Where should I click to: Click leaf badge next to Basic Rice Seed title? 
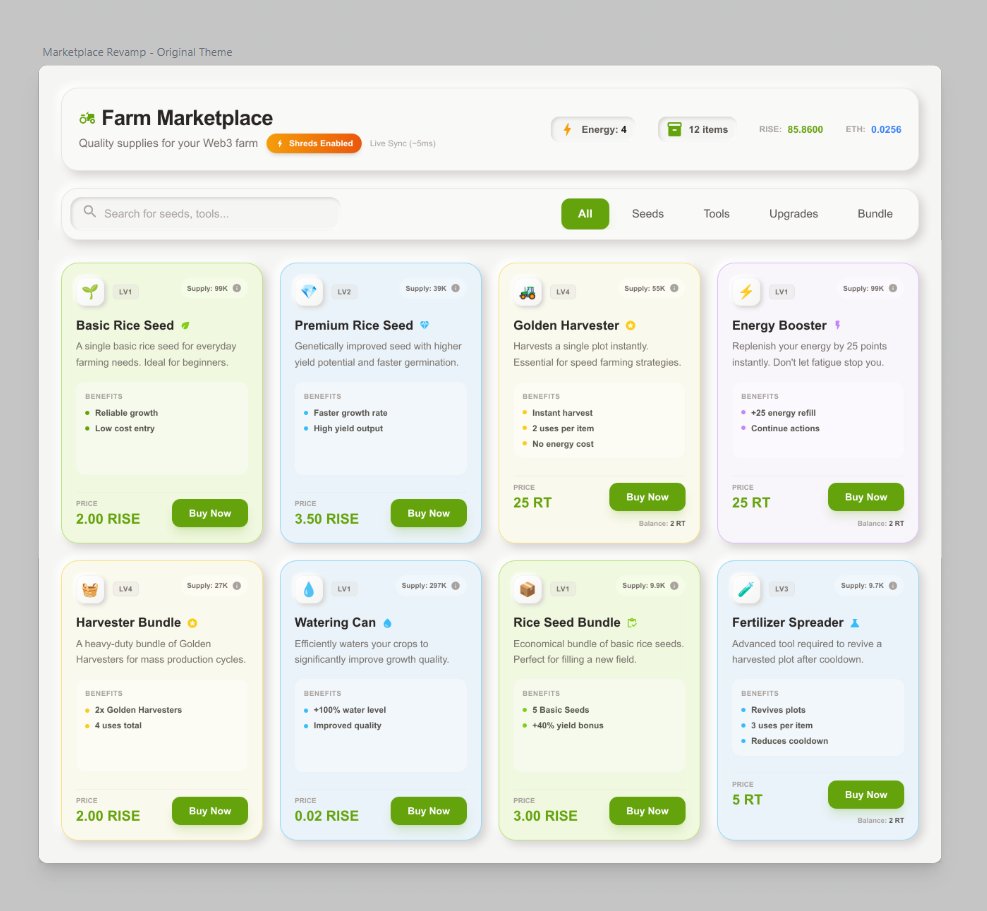tap(185, 325)
